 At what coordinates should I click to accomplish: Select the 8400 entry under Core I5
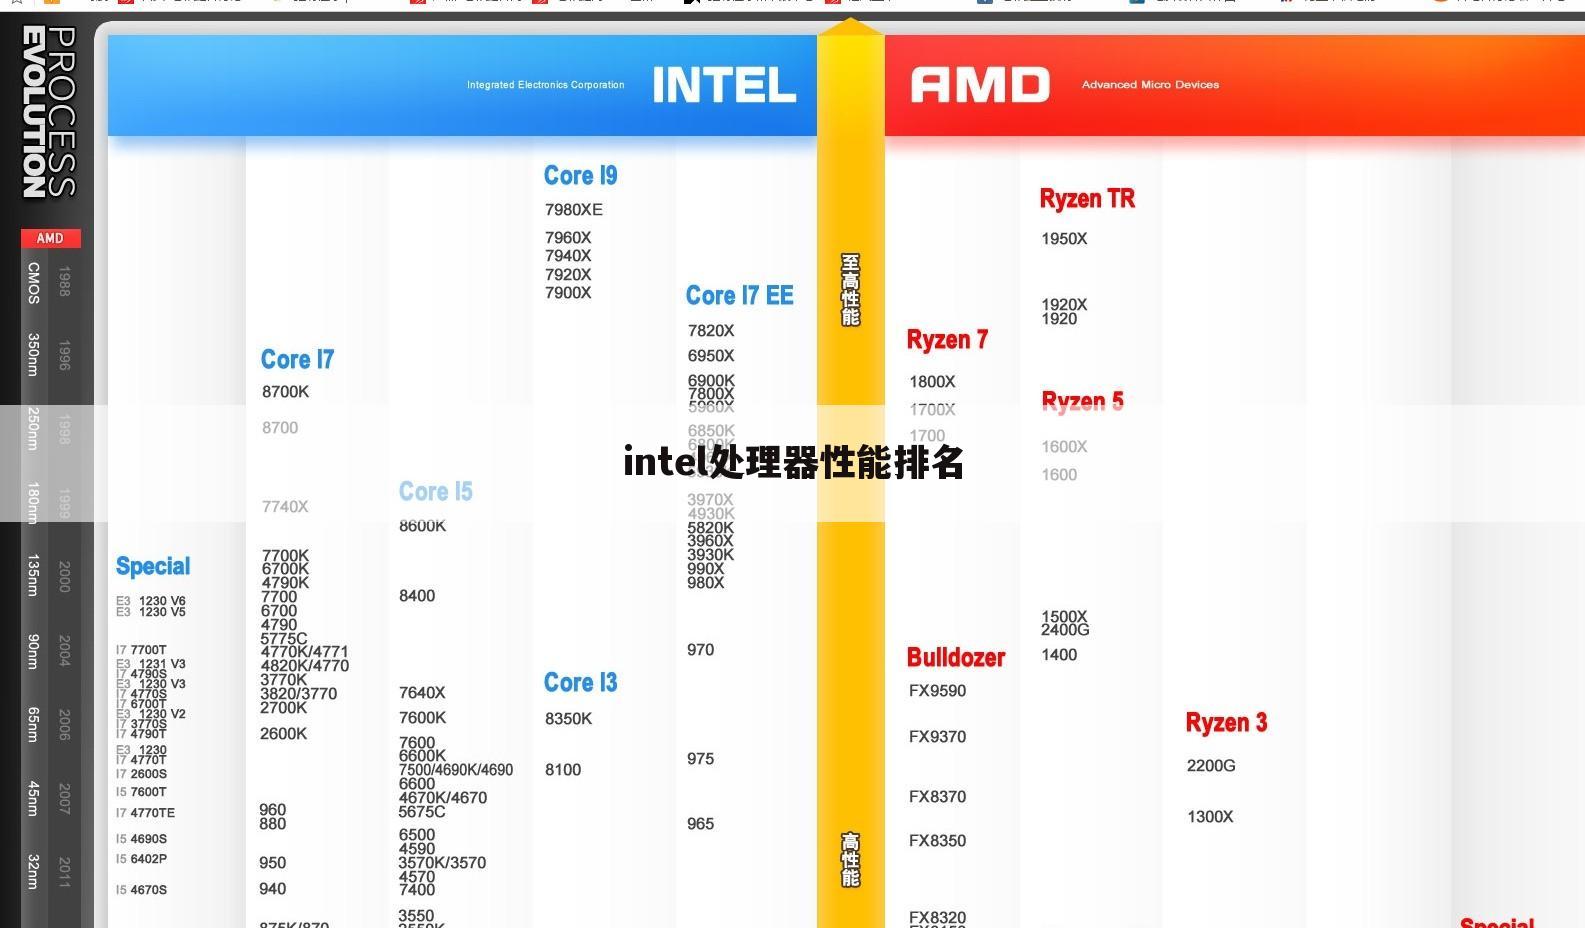pyautogui.click(x=417, y=596)
